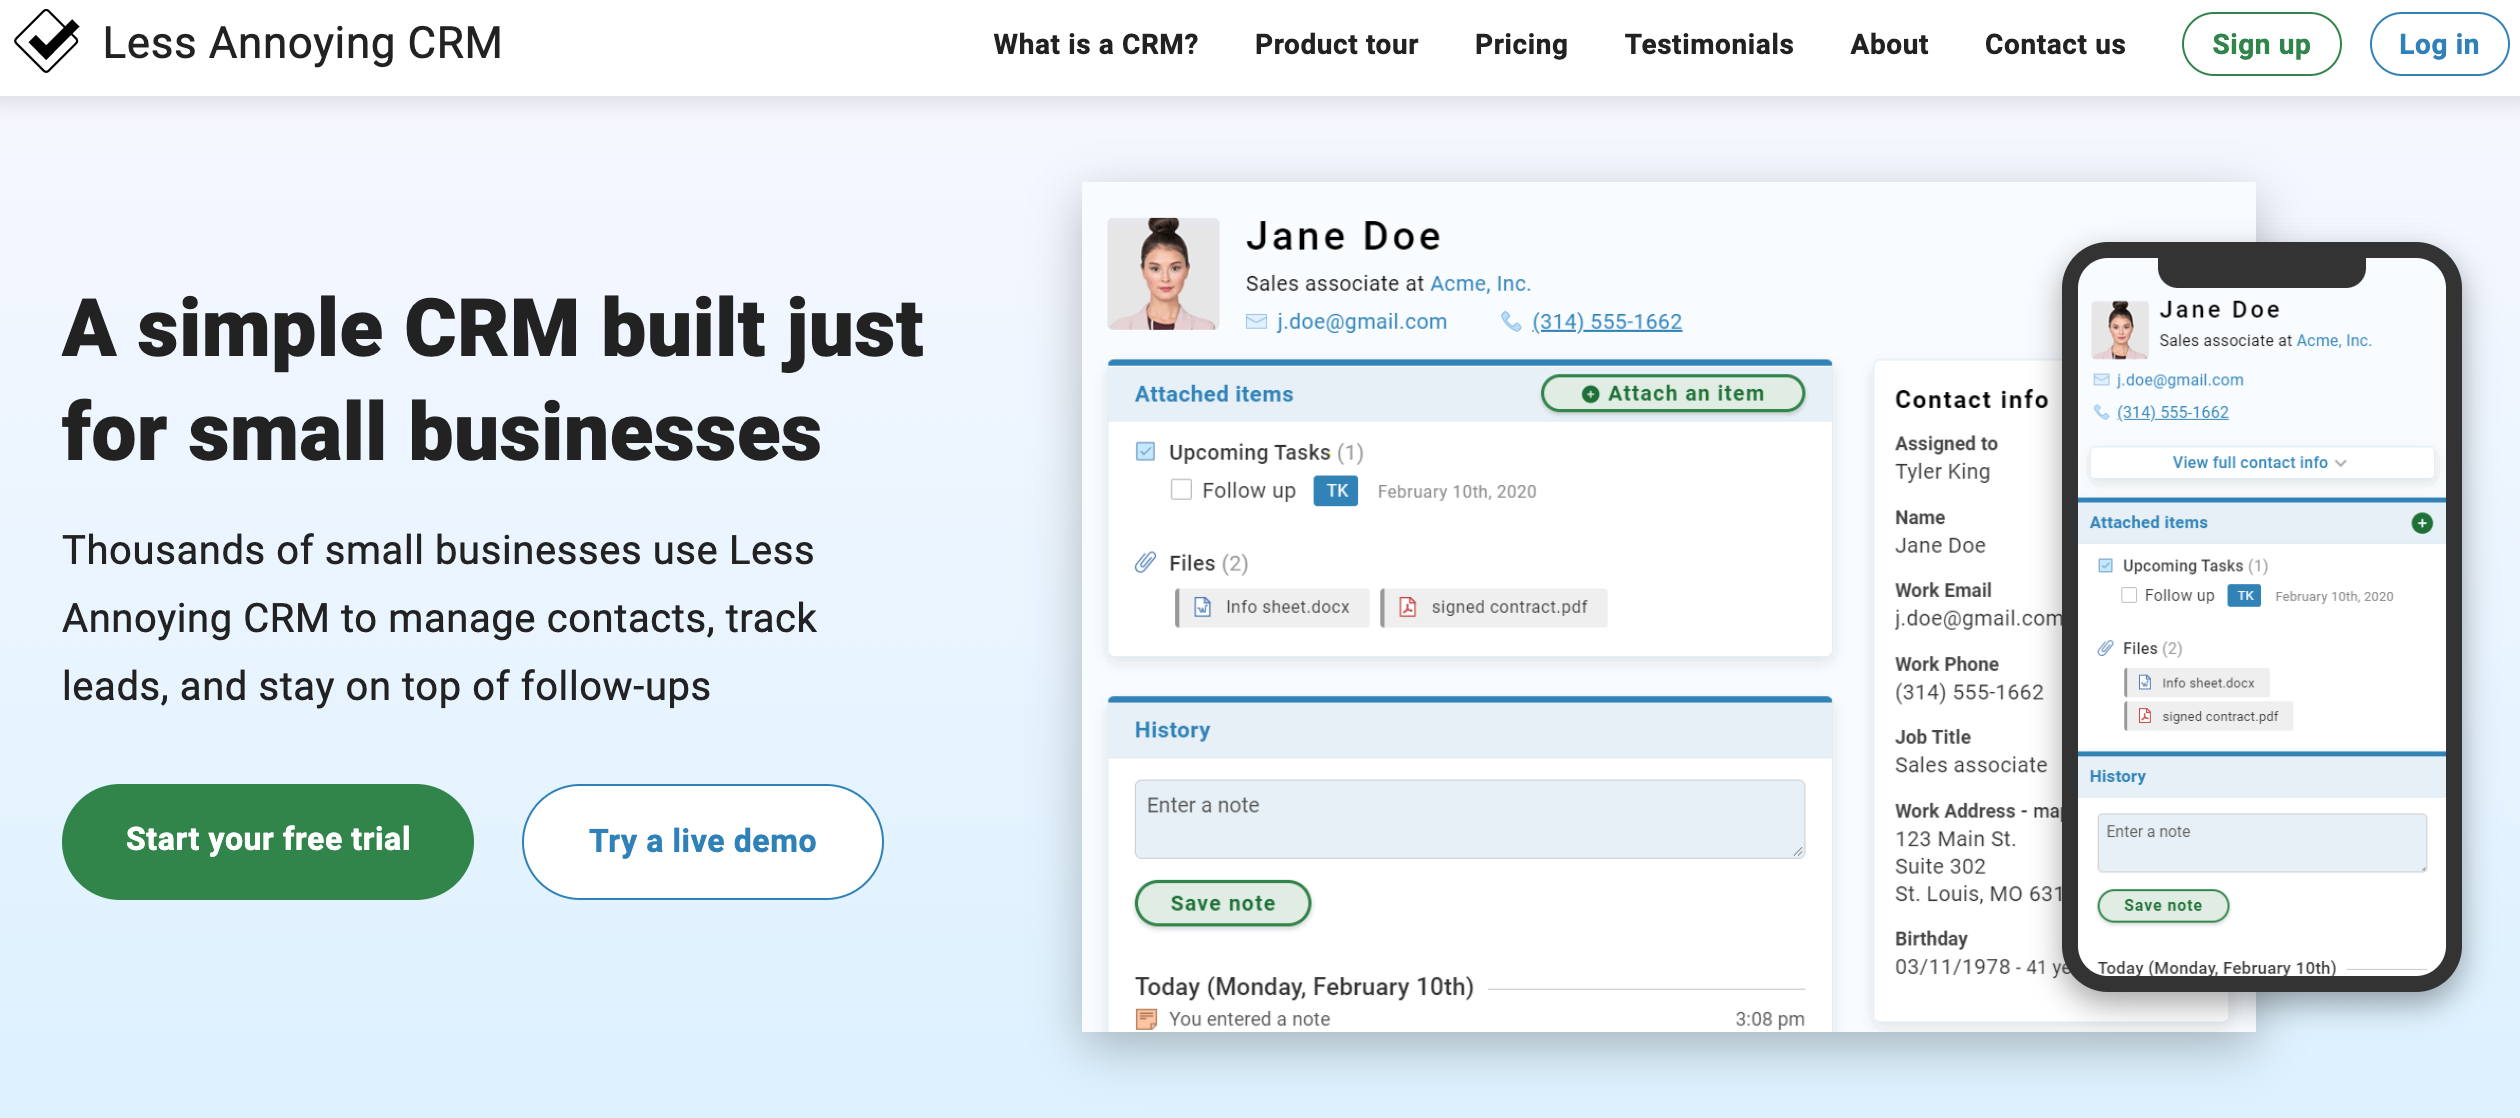The width and height of the screenshot is (2520, 1118).
Task: Click 'Sales associate' under Job Title
Action: coord(1971,766)
